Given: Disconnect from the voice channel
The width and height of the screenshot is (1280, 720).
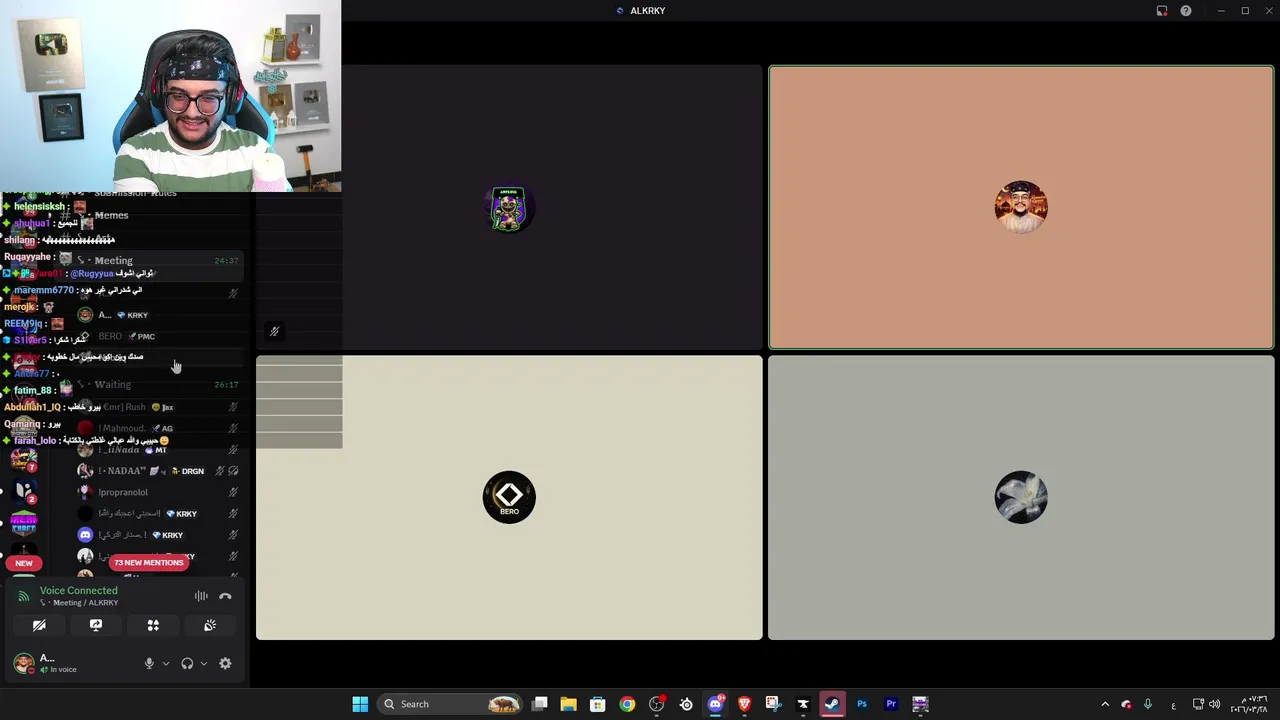Looking at the screenshot, I should click(x=225, y=596).
